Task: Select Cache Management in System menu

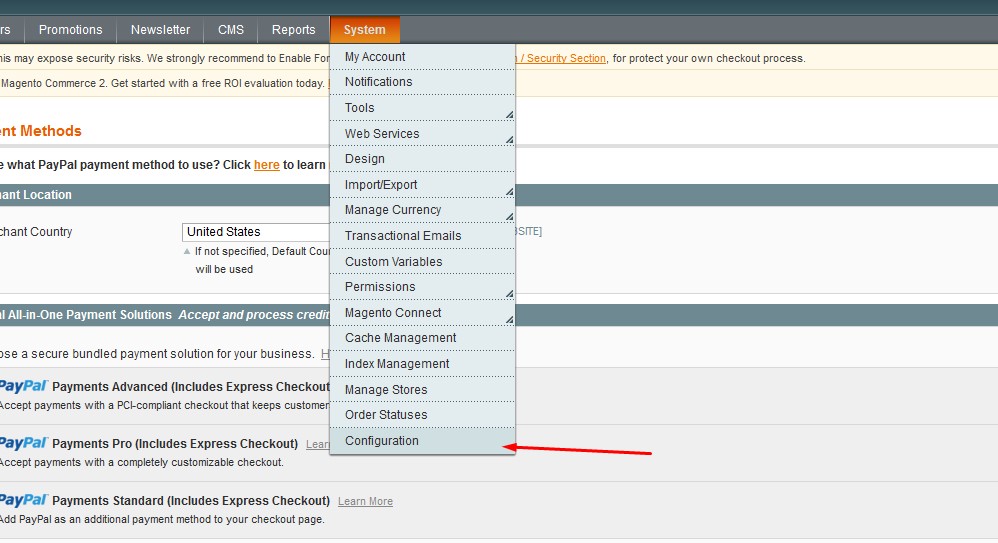Action: [400, 338]
